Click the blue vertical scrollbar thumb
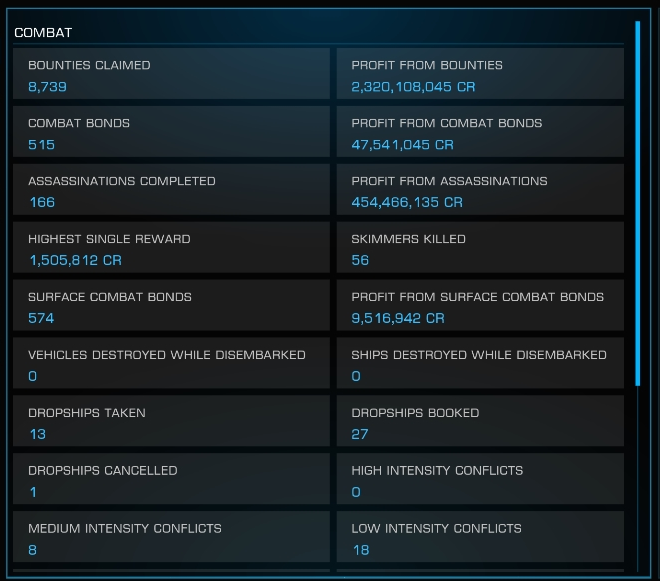This screenshot has width=660, height=581. 638,203
